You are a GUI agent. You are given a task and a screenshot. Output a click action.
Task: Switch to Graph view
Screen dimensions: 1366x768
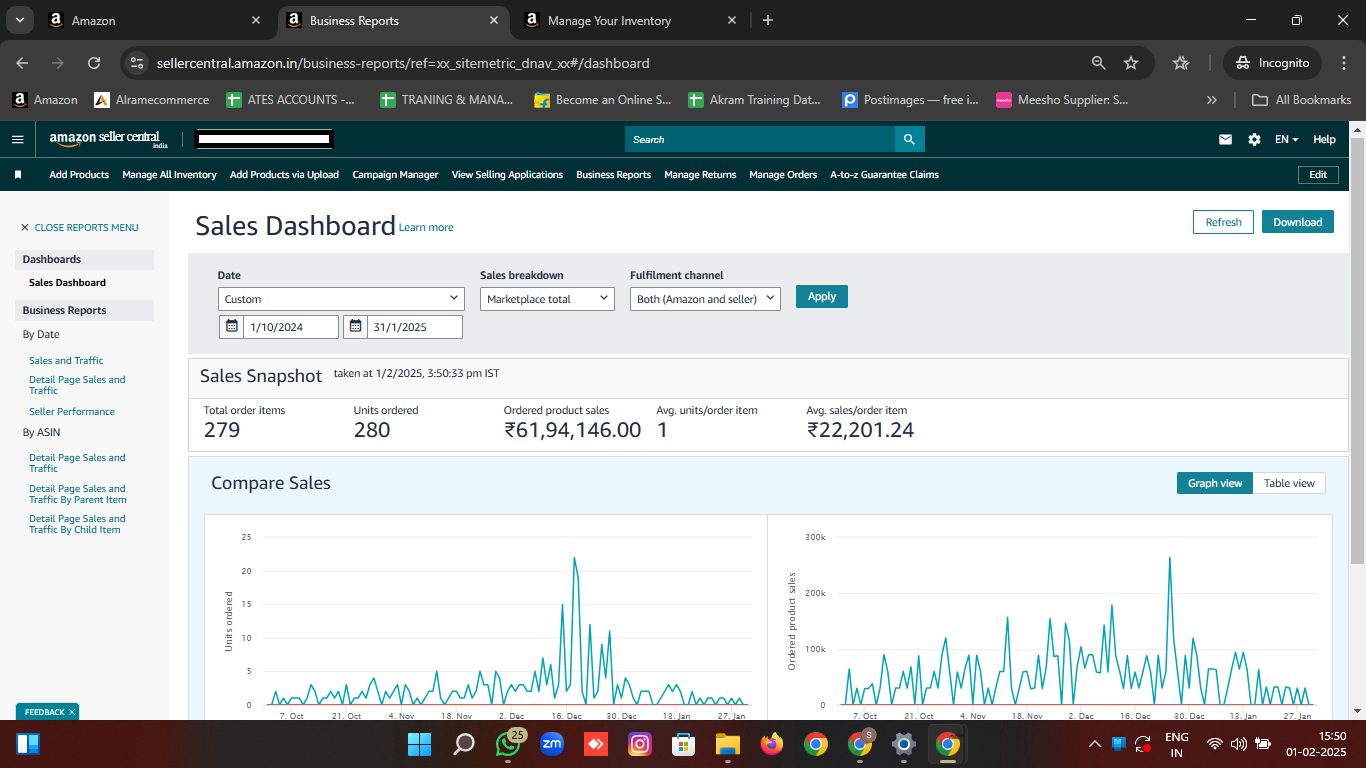1214,483
